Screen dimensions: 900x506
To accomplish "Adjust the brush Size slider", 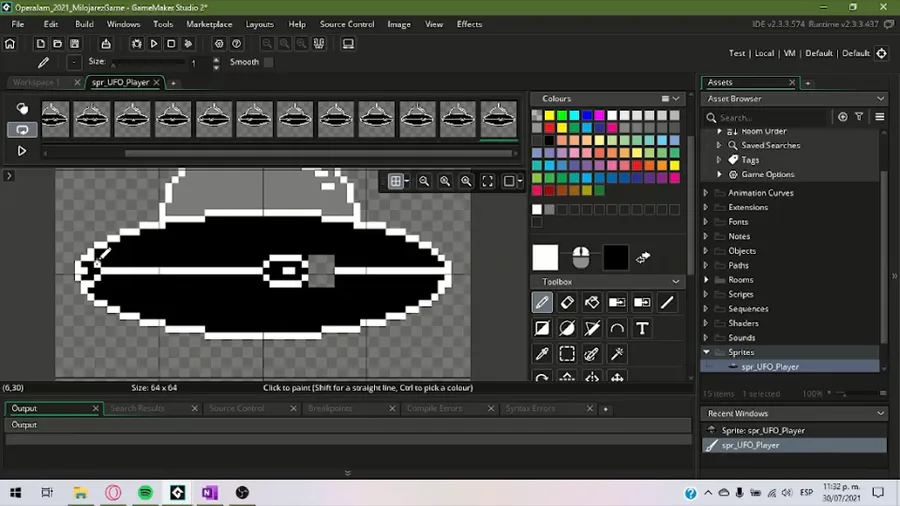I will (148, 63).
